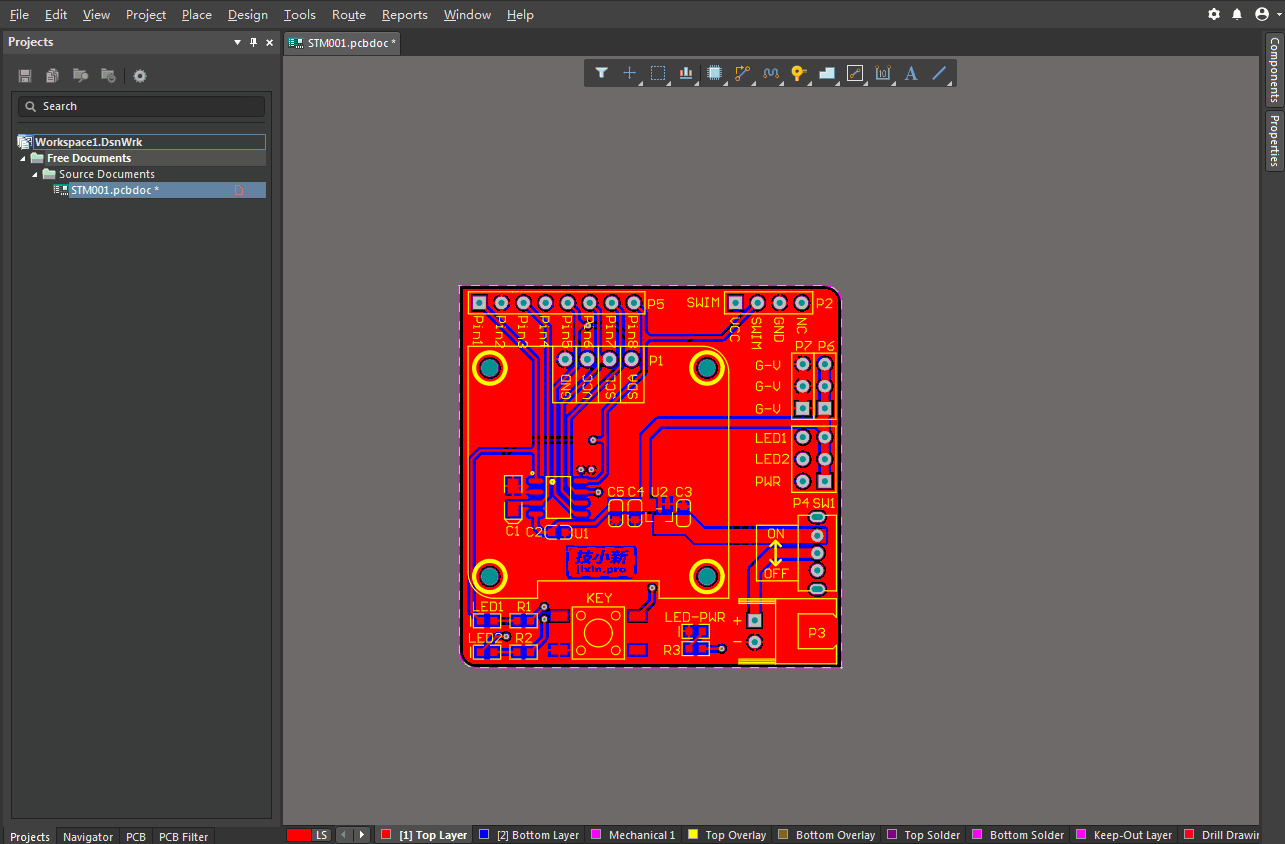The image size is (1285, 844).
Task: Pick the Place Line tool
Action: 939,73
